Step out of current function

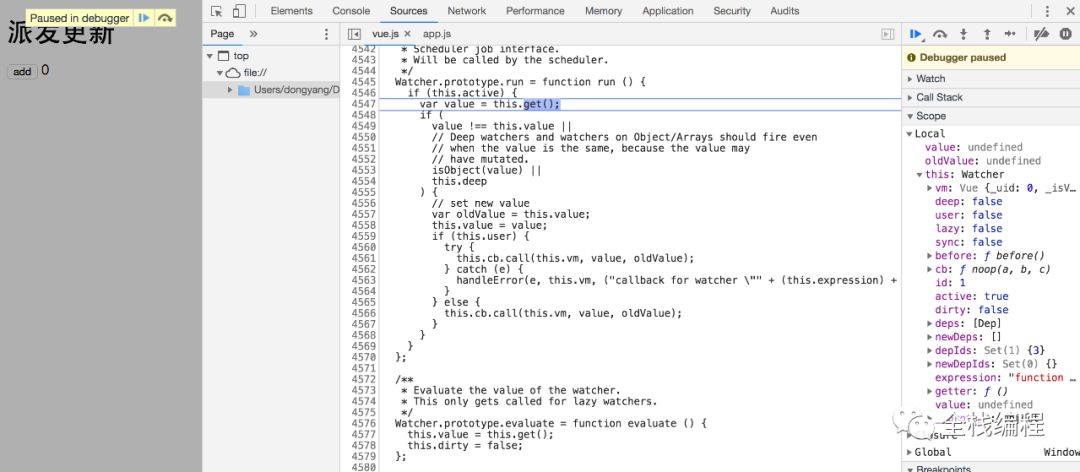tap(986, 34)
